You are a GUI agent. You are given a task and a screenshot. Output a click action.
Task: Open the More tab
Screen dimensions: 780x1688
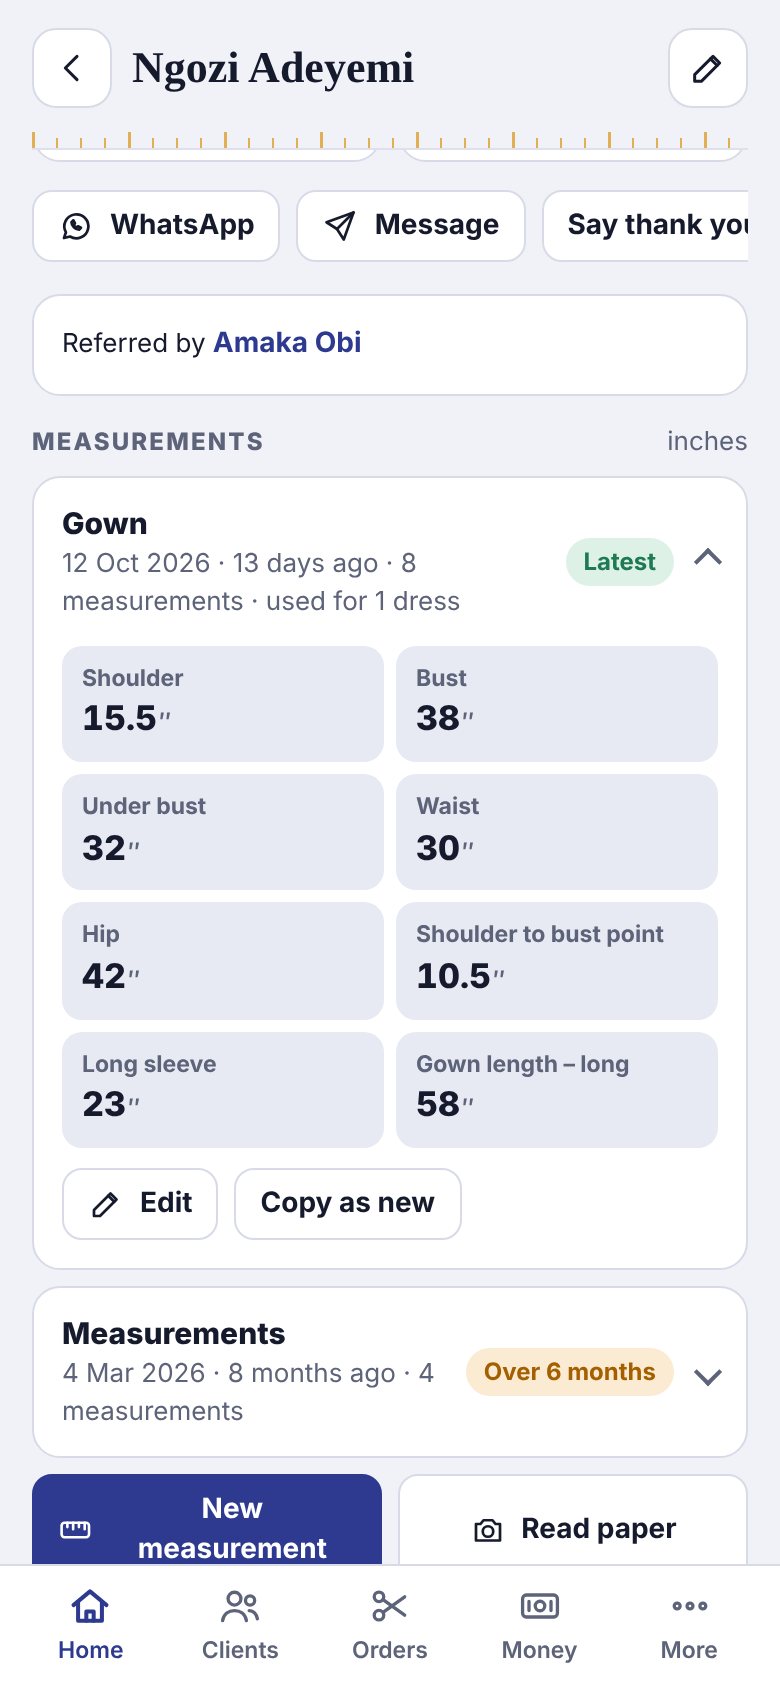[x=690, y=1626]
